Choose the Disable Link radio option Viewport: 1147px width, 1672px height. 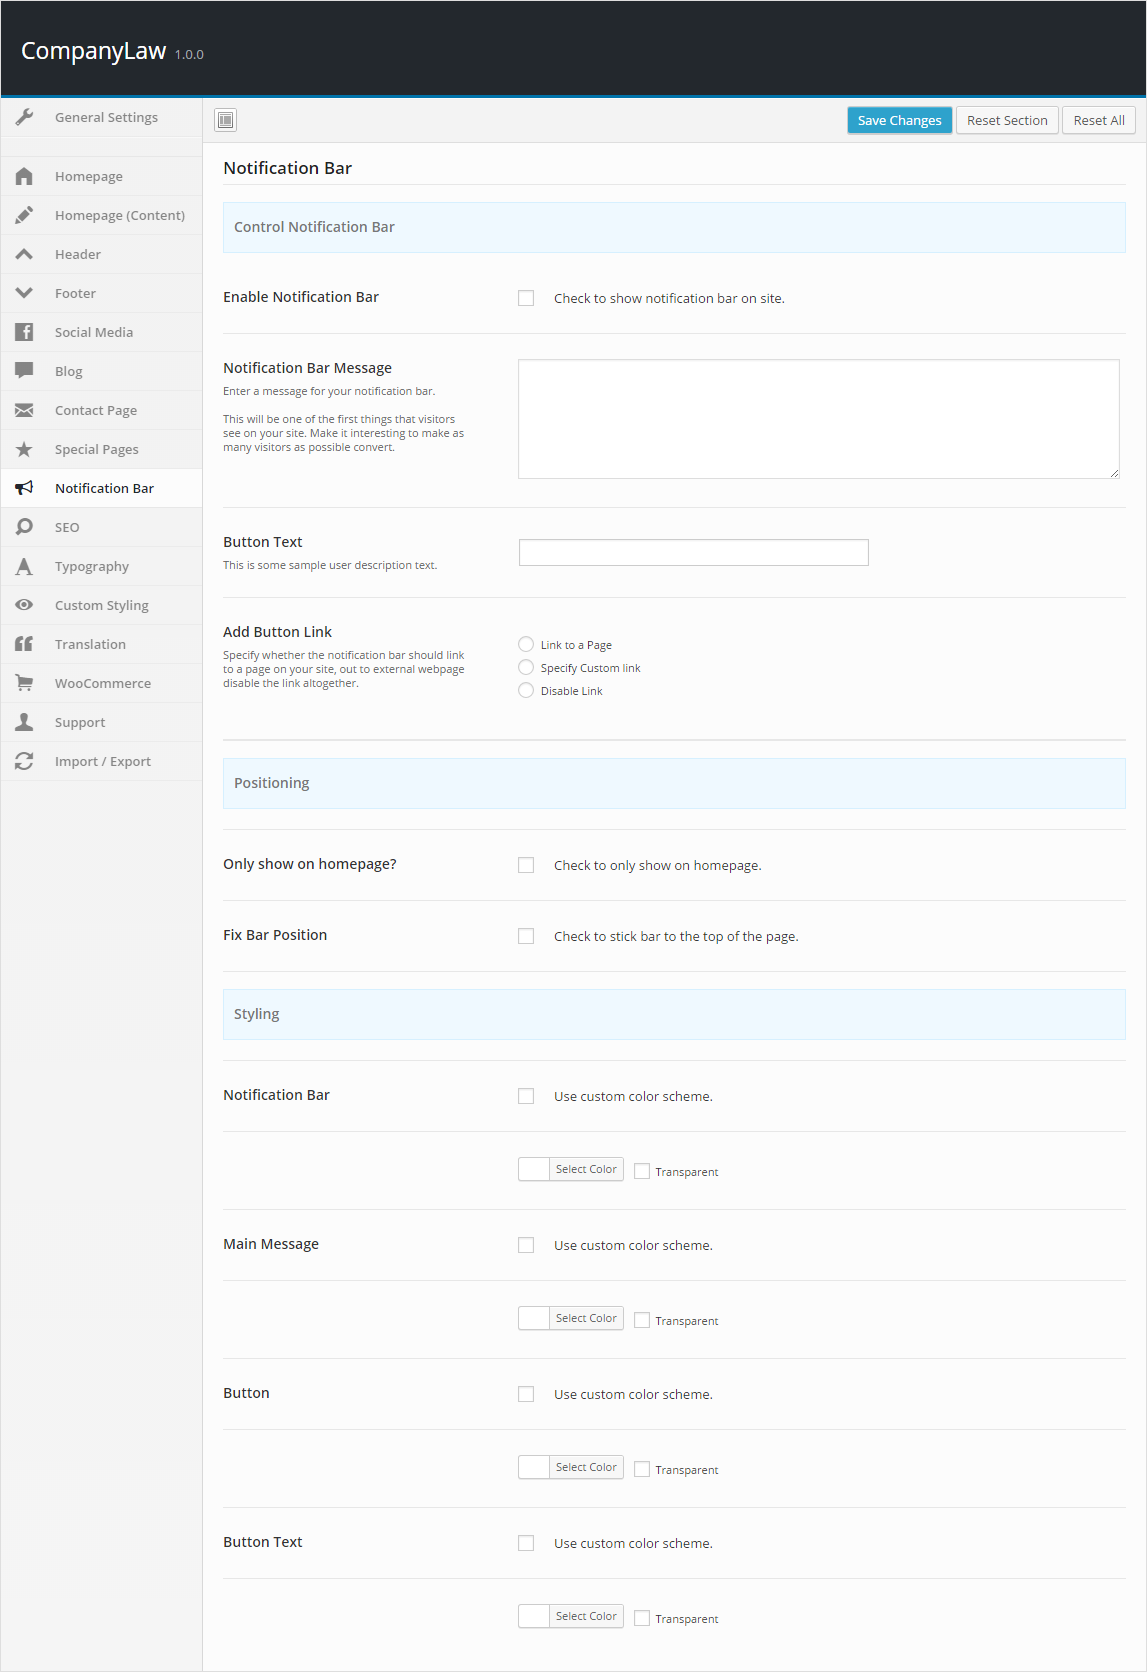coord(526,690)
